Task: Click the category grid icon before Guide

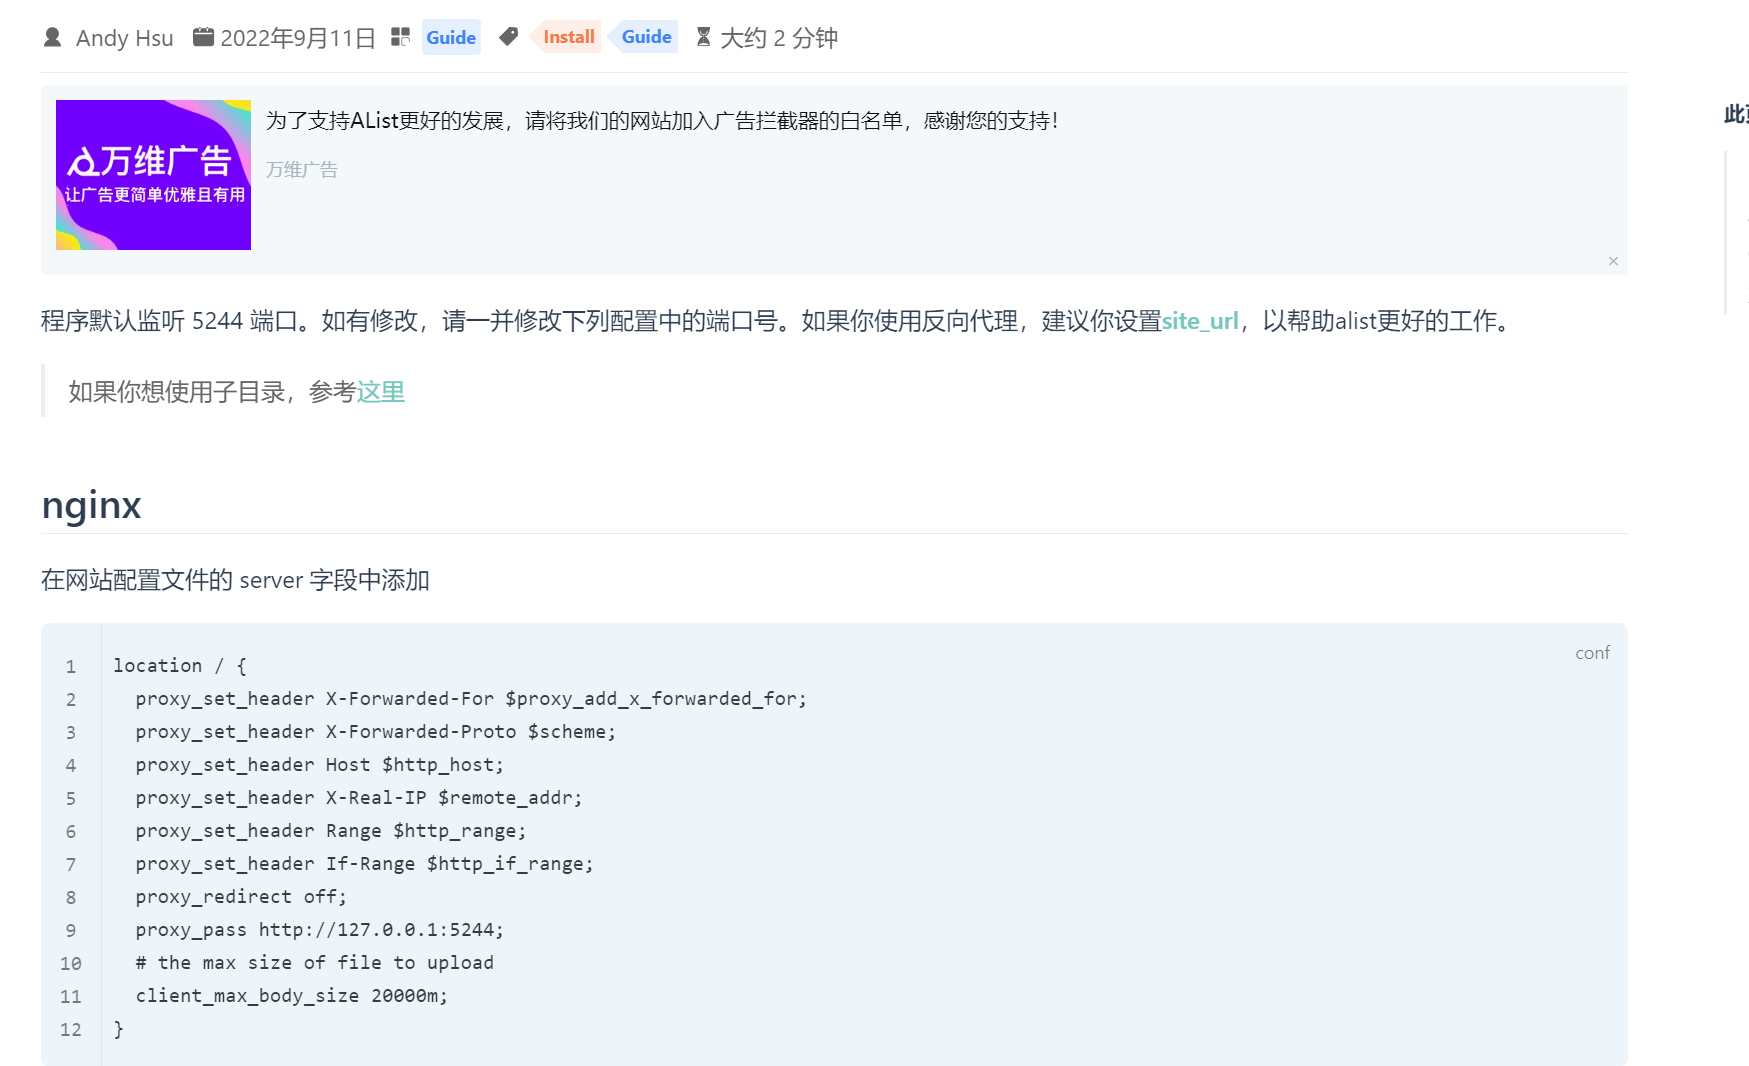Action: [x=400, y=36]
